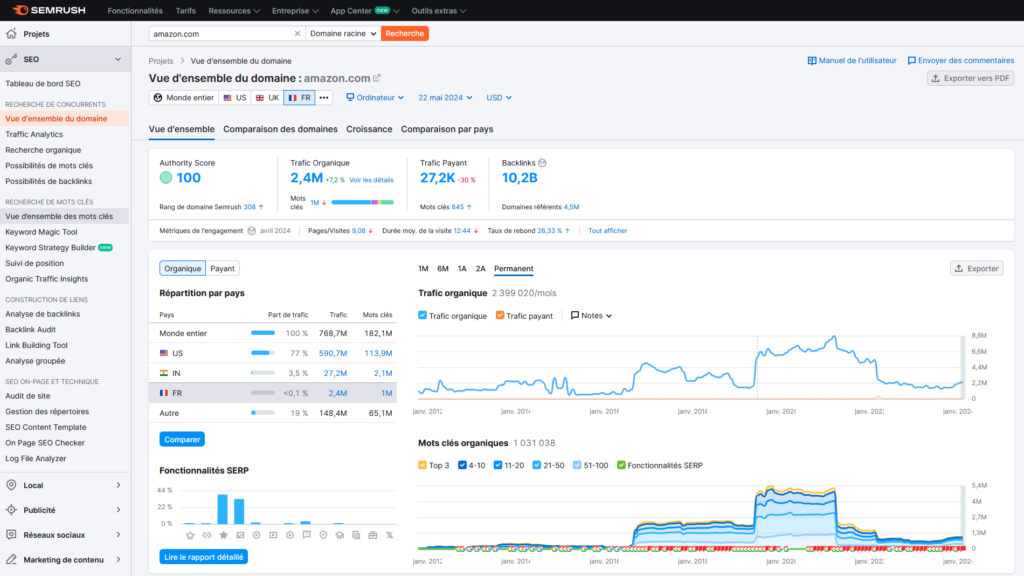Click the Semrush logo
Screen dimensions: 1024x576
pos(49,10)
